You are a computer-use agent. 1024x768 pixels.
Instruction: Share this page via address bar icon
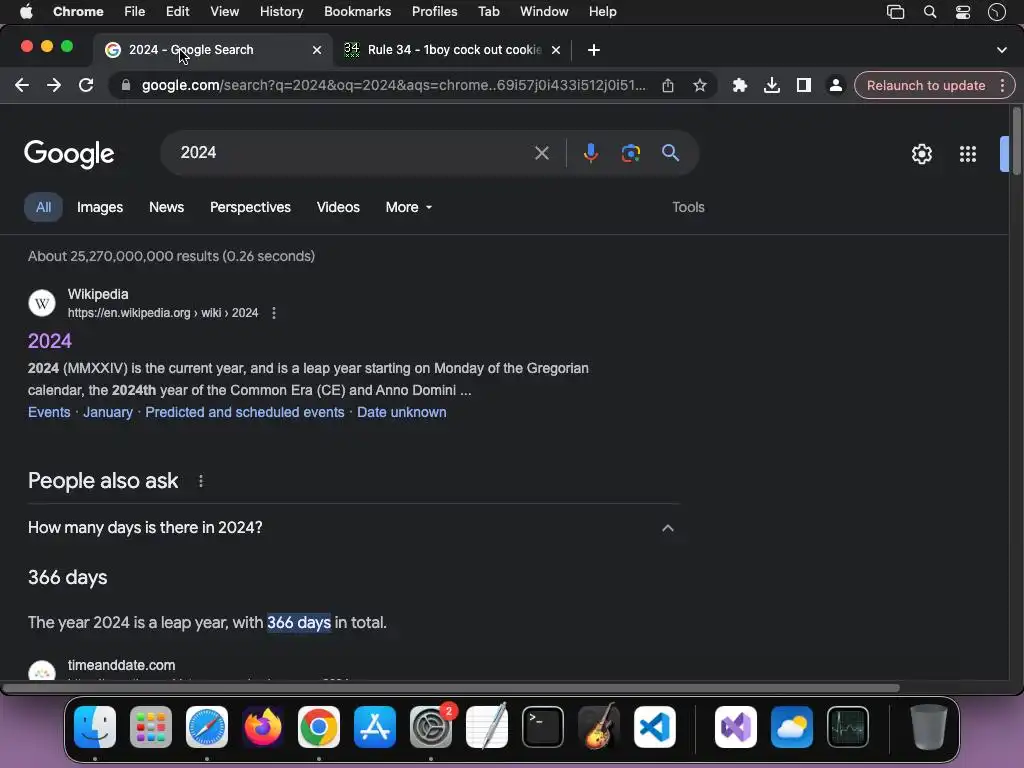pyautogui.click(x=667, y=86)
